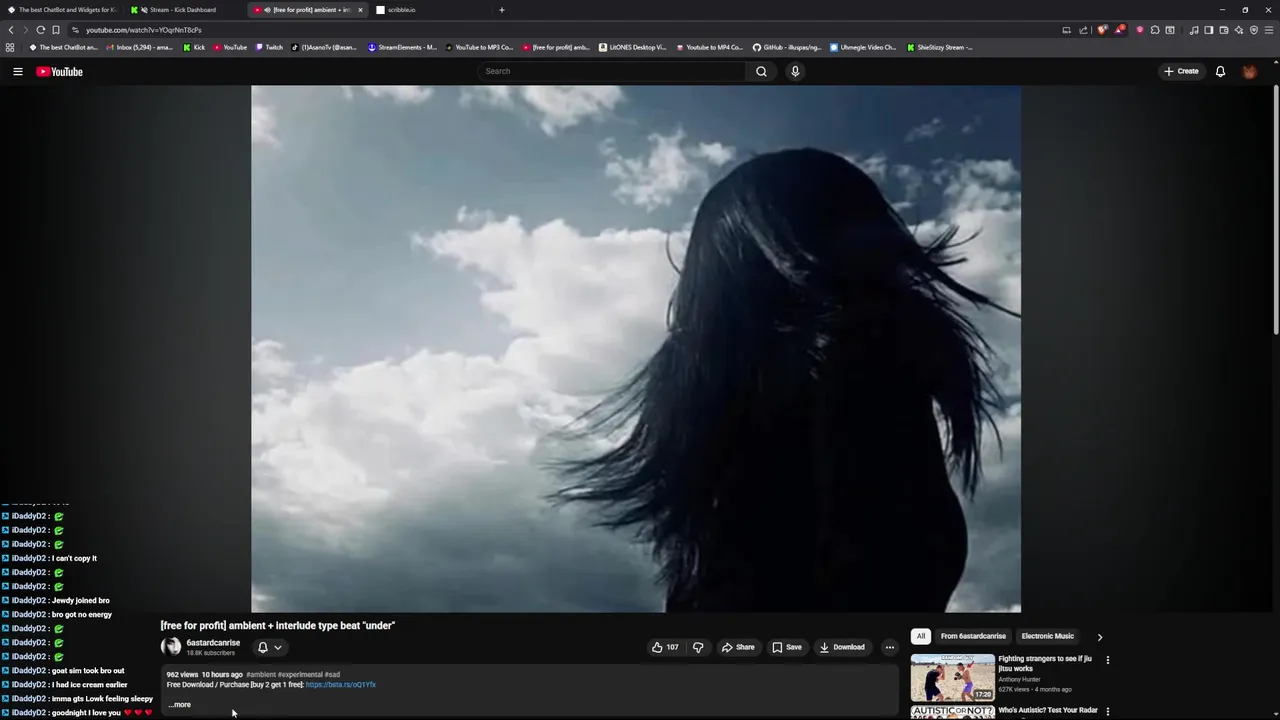Open subscription notification dropdown bell
1280x720 pixels.
269,647
